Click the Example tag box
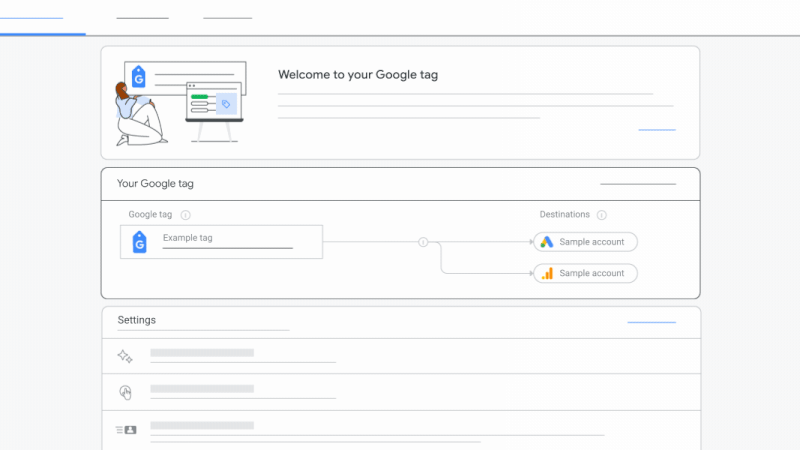This screenshot has width=800, height=450. (222, 242)
